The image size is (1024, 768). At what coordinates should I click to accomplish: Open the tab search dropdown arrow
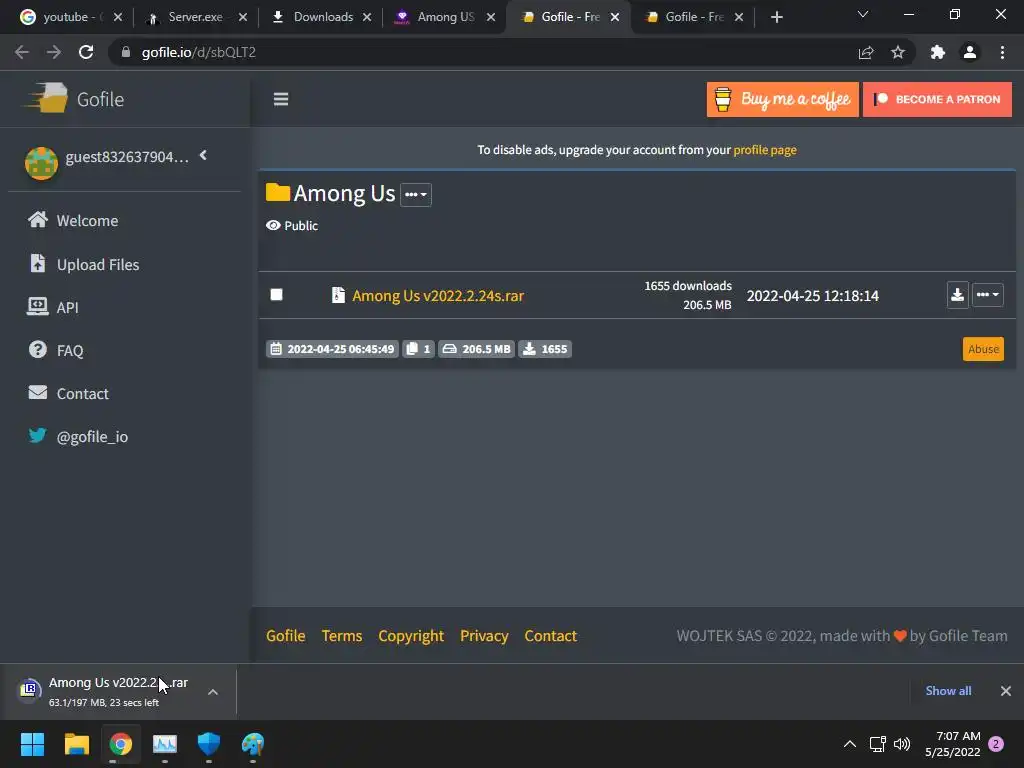863,14
